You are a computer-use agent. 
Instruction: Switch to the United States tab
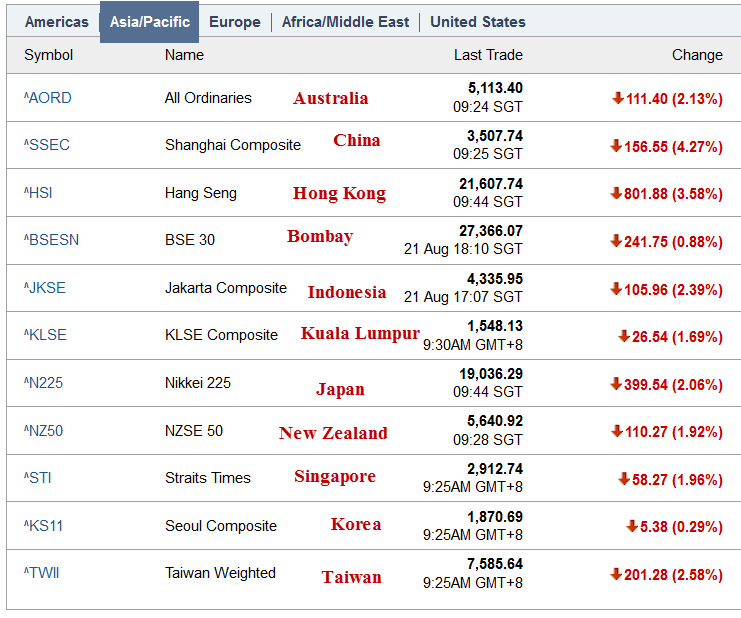(x=477, y=21)
